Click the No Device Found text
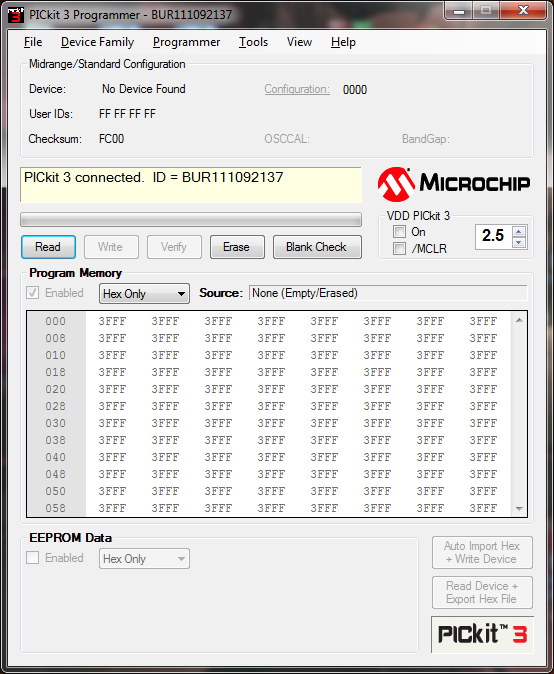 [x=144, y=89]
